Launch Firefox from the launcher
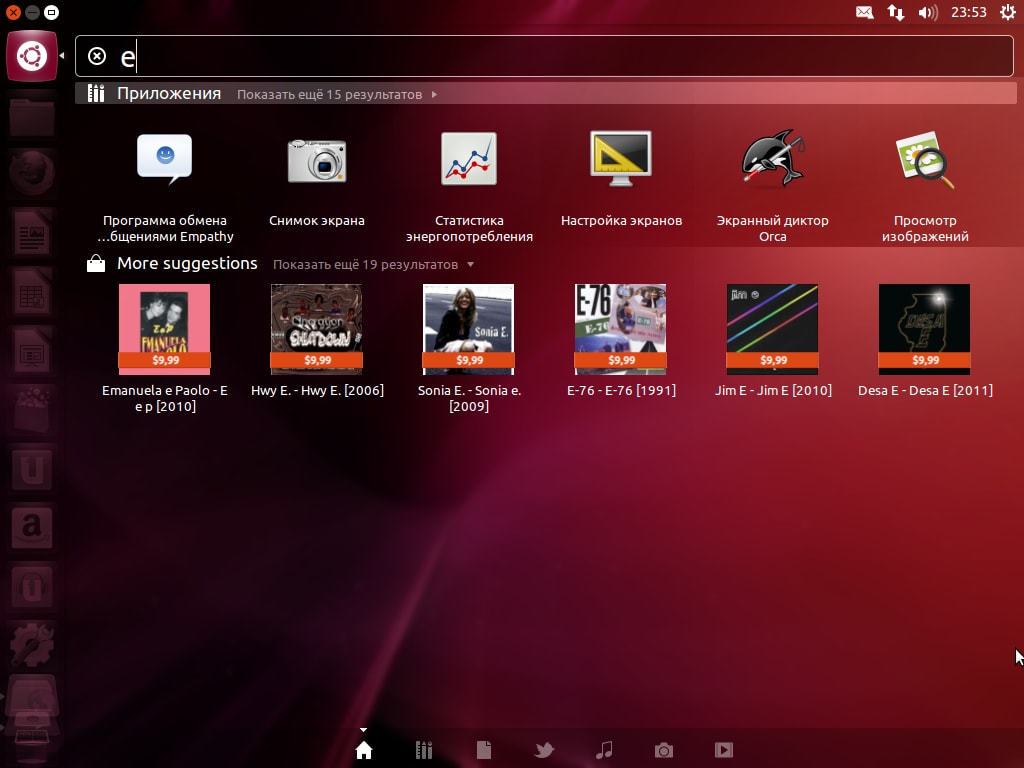Screen dimensions: 1024x768 31,172
